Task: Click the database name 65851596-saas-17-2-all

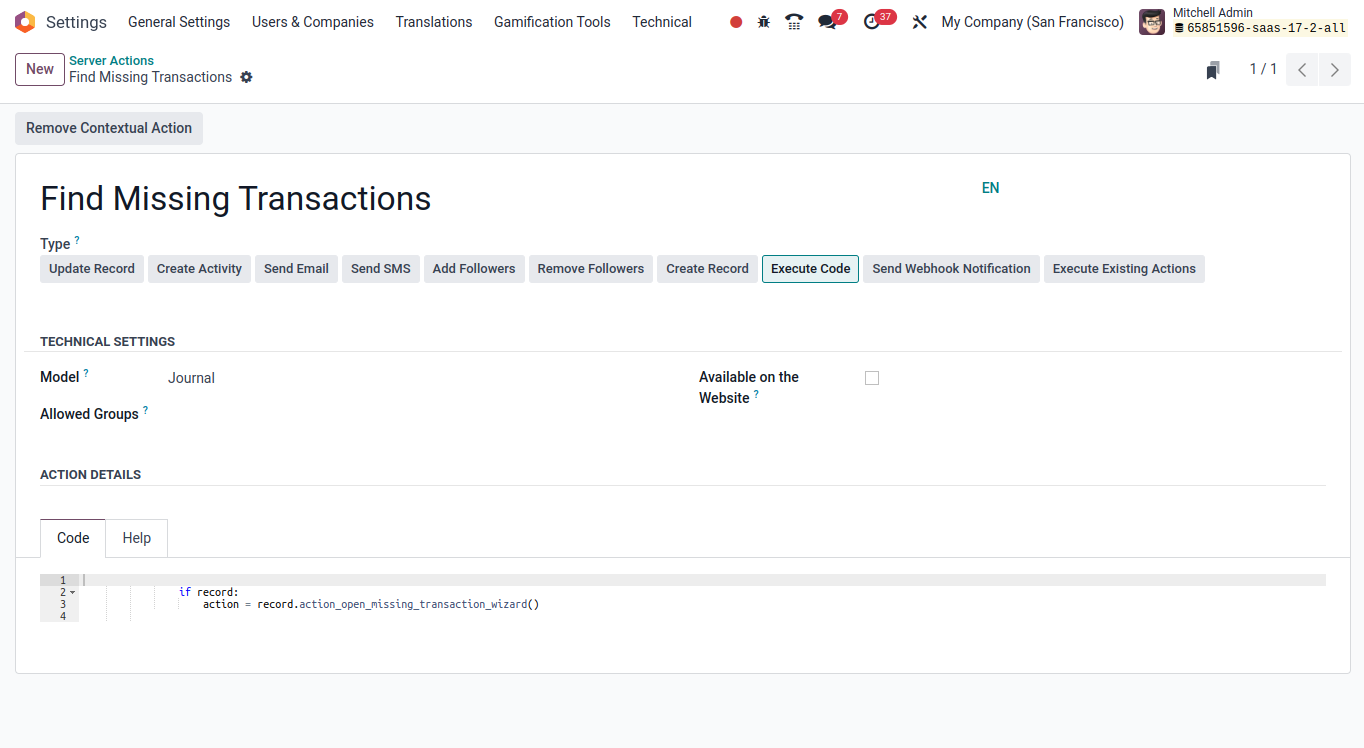Action: 1266,28
